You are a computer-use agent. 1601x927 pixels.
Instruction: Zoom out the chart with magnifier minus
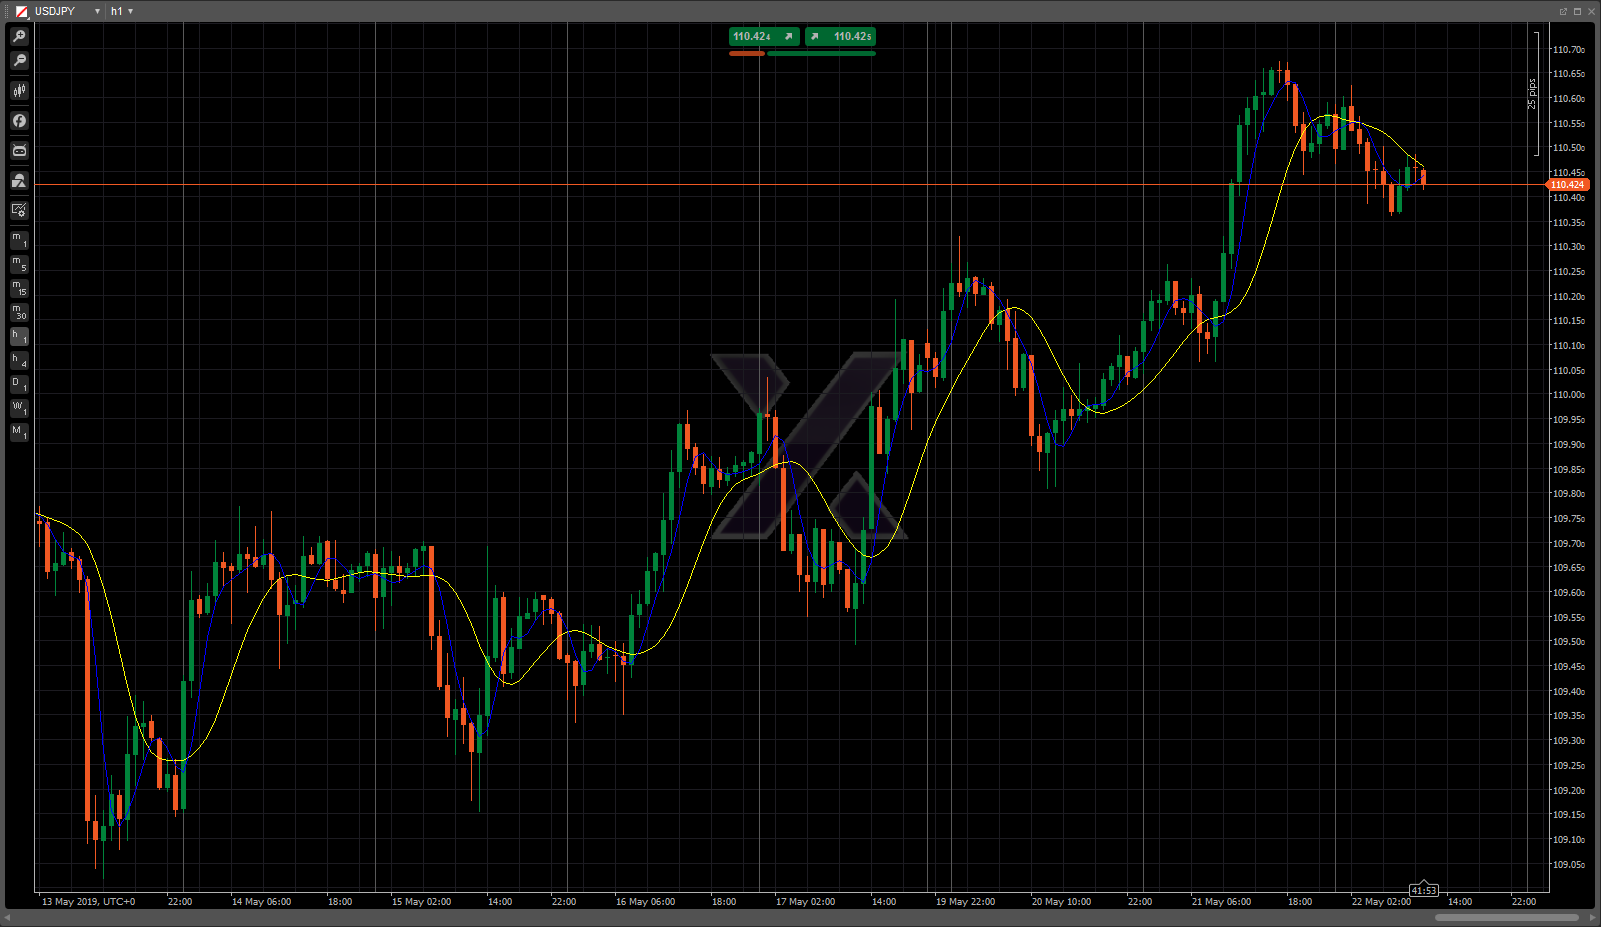(19, 61)
